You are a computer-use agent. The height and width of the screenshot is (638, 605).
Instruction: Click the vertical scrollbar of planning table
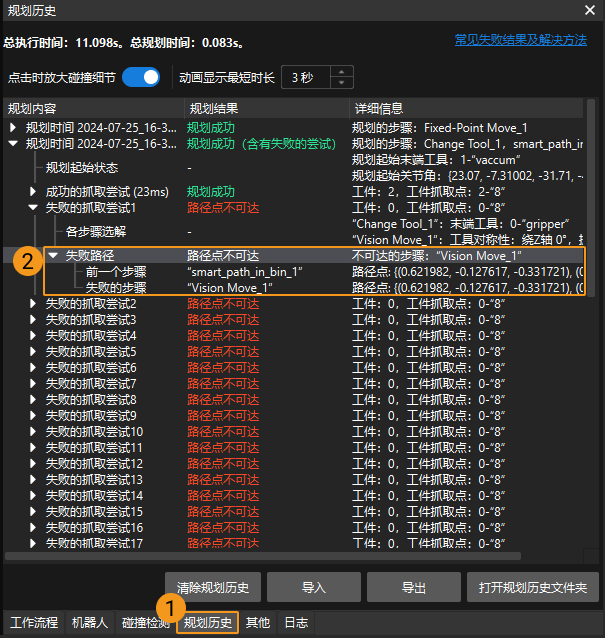click(591, 198)
